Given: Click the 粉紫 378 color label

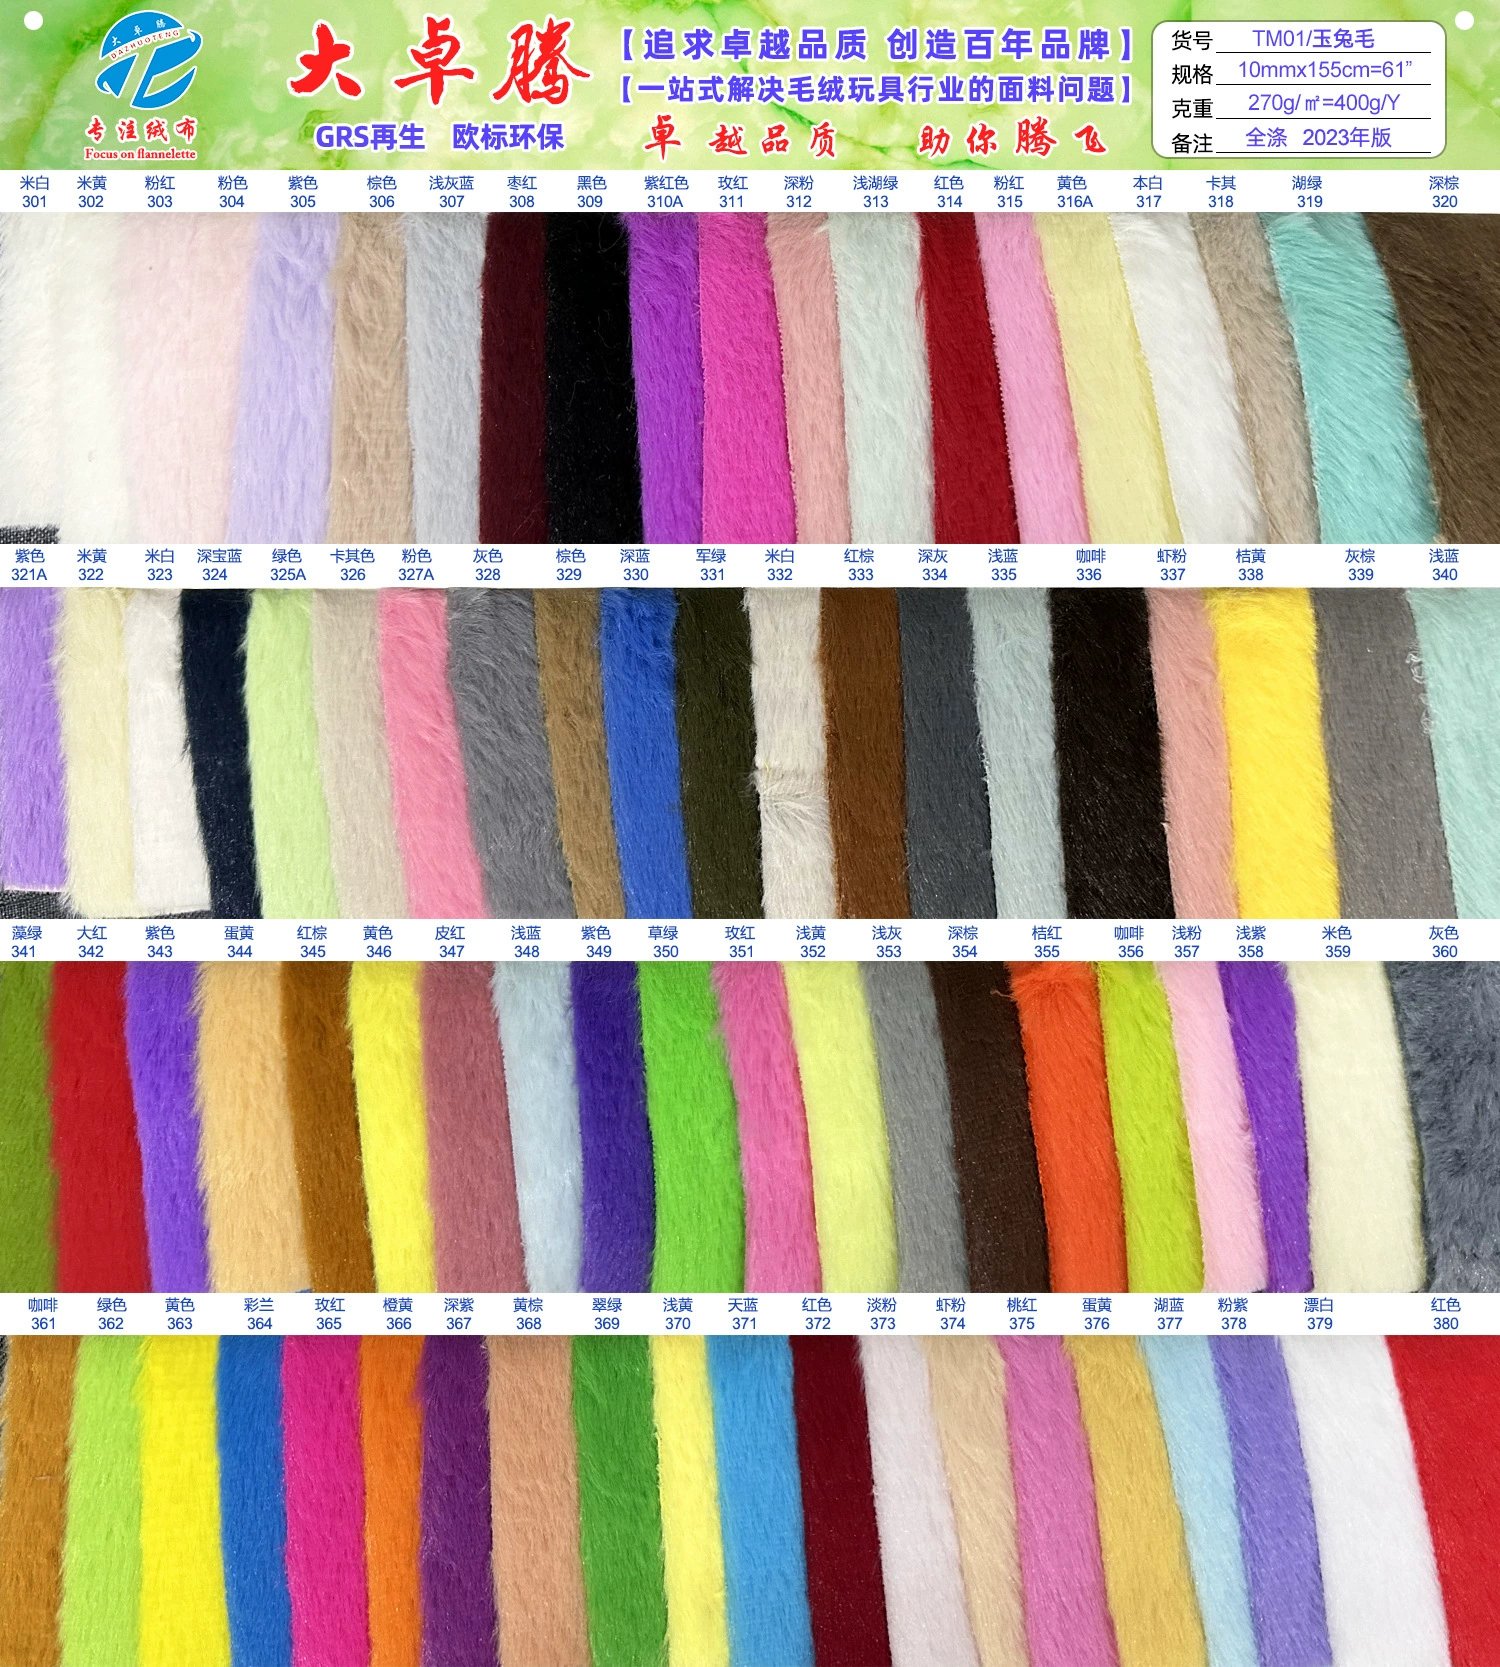Looking at the screenshot, I should [x=1233, y=1314].
